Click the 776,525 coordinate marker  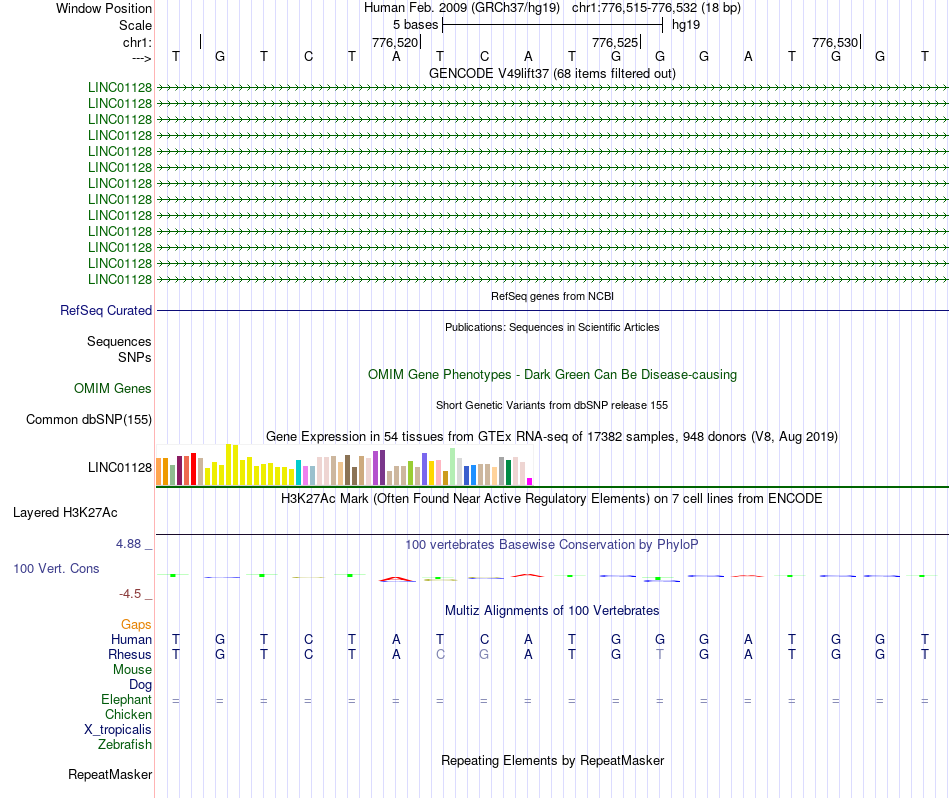(615, 42)
